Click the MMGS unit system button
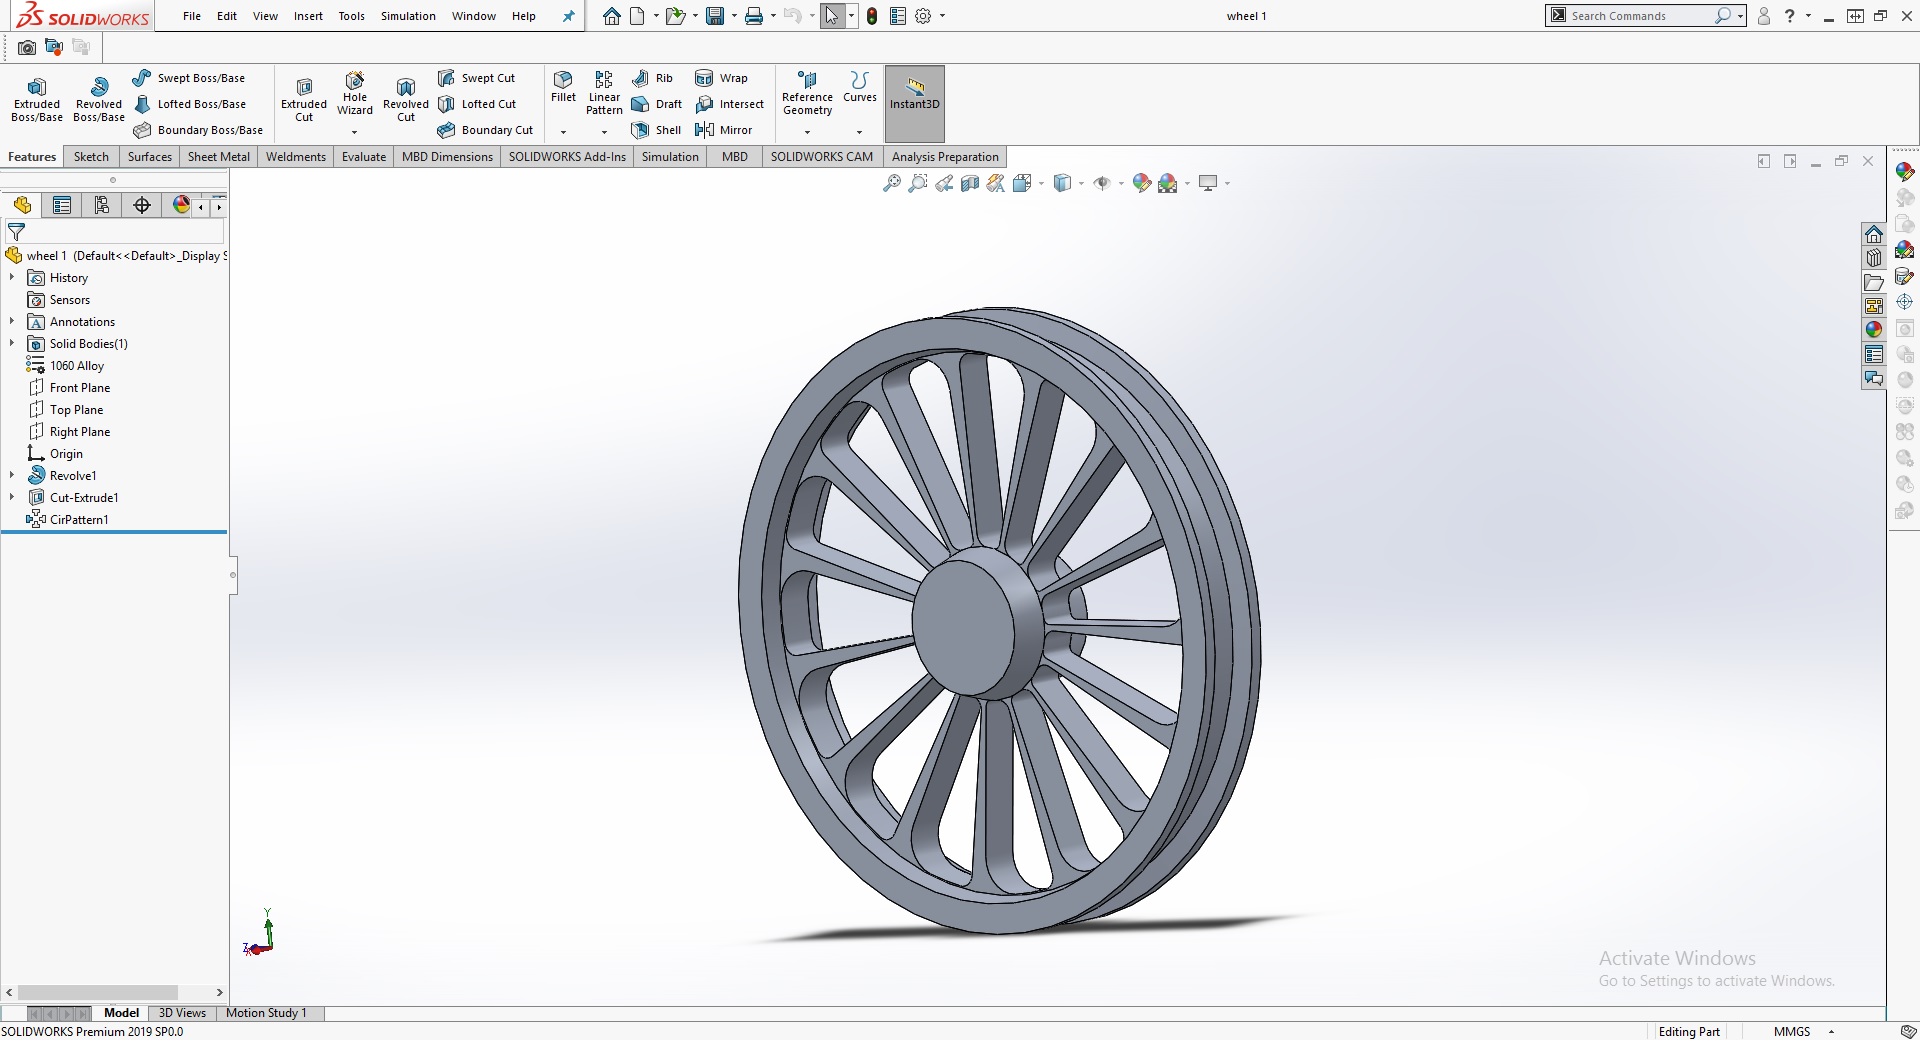1920x1050 pixels. click(x=1791, y=1031)
